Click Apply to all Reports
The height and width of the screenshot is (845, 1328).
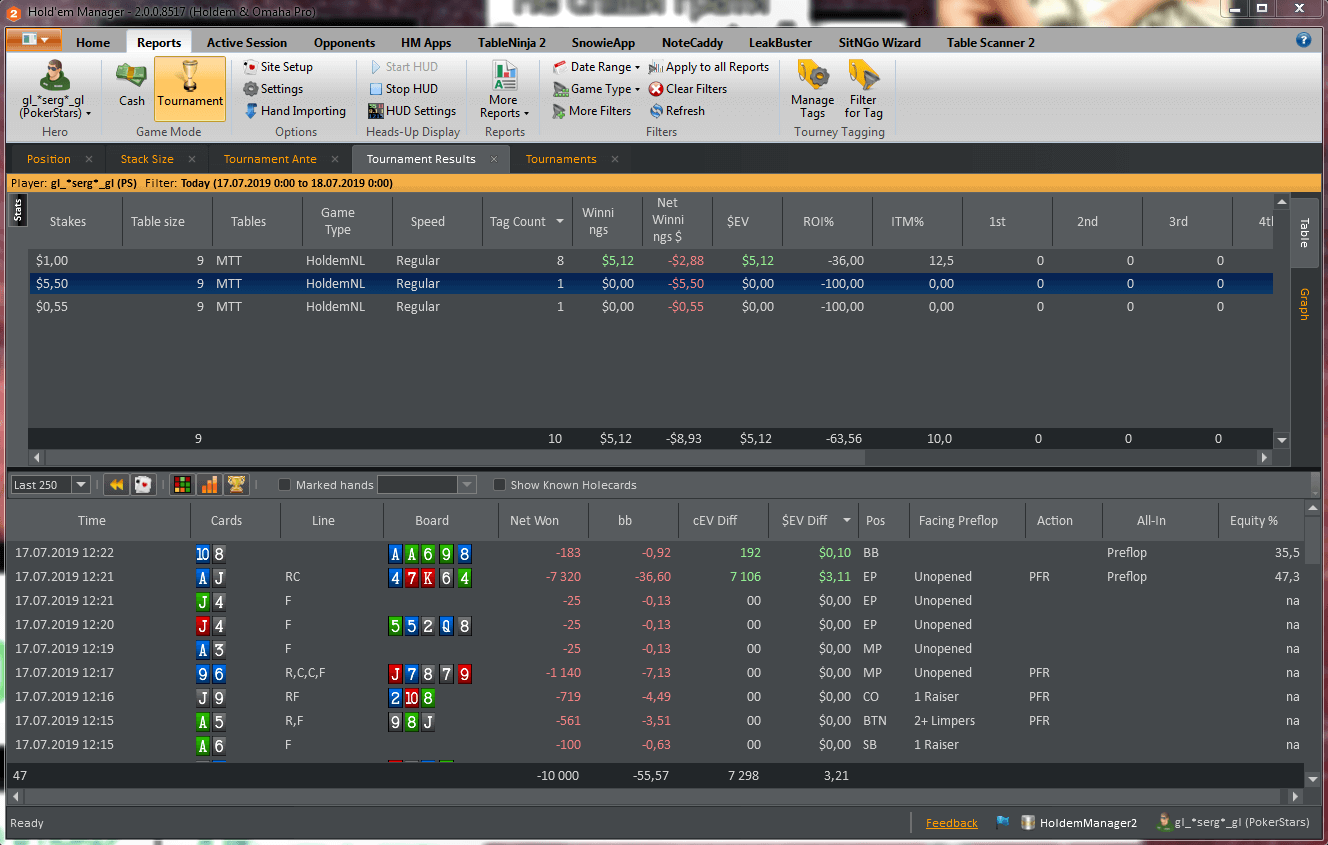(x=709, y=67)
